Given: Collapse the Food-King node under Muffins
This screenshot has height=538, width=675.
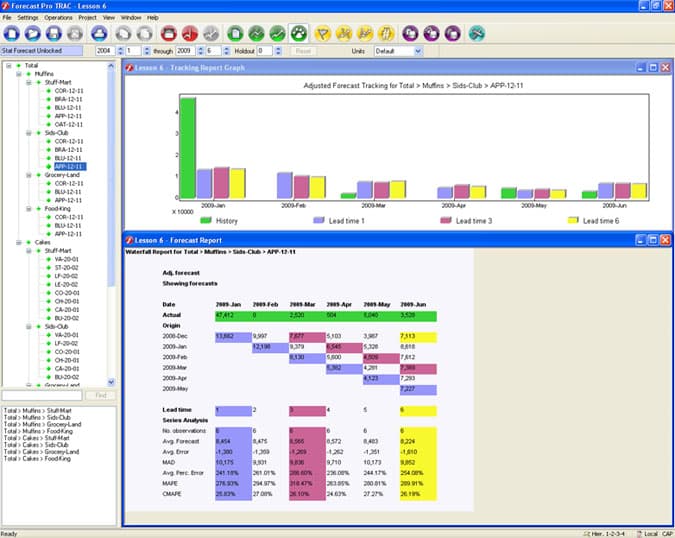Looking at the screenshot, I should click(28, 209).
